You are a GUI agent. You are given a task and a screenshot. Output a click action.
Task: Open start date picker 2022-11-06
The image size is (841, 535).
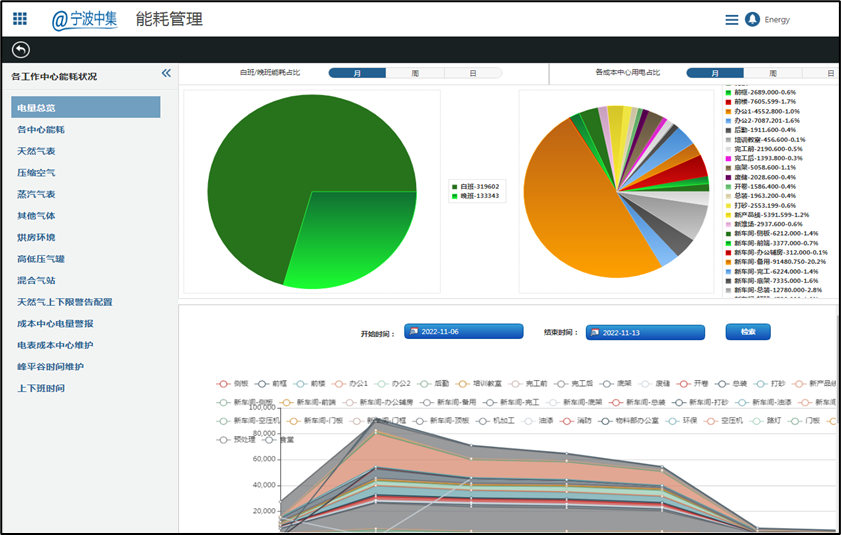[x=463, y=332]
